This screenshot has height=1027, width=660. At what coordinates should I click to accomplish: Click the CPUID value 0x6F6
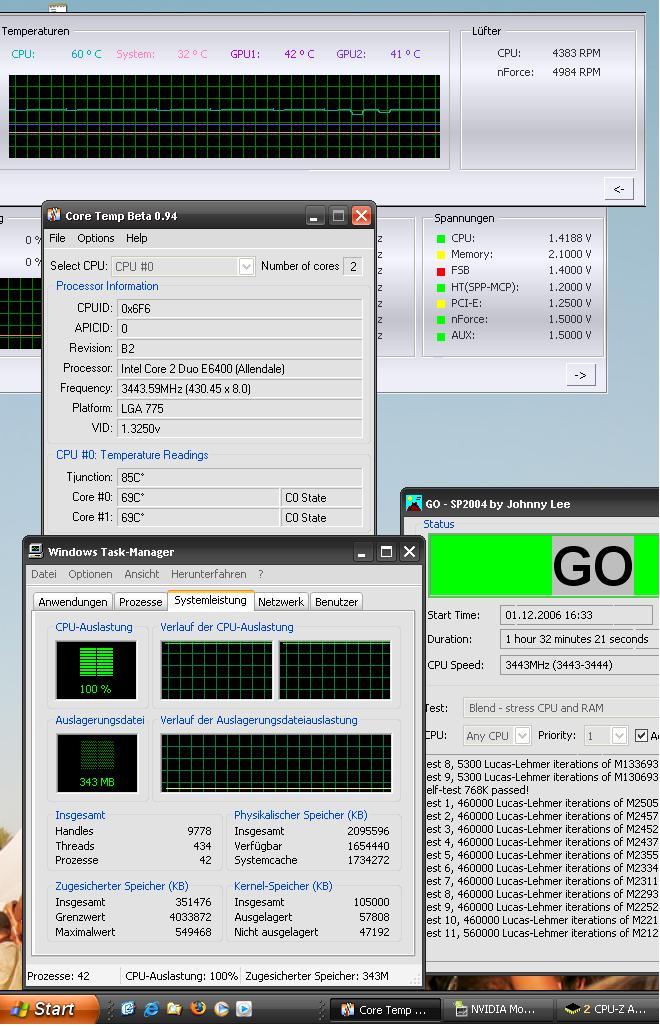pyautogui.click(x=240, y=308)
